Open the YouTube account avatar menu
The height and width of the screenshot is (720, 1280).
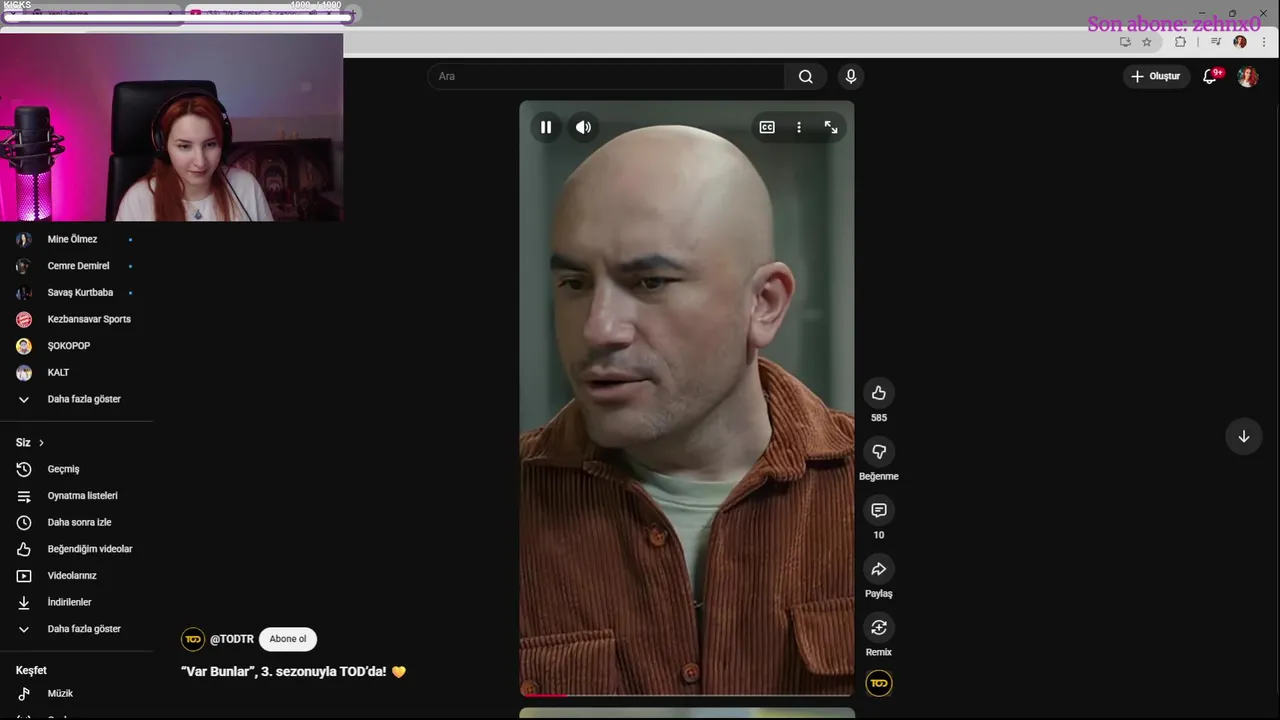click(1248, 77)
